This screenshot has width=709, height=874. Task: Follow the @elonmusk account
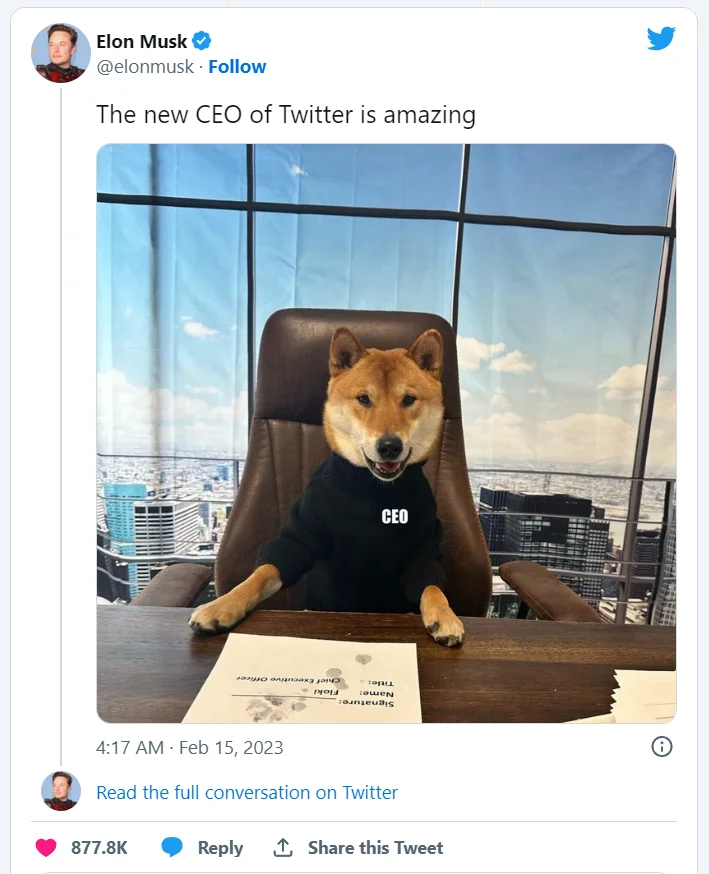click(237, 66)
